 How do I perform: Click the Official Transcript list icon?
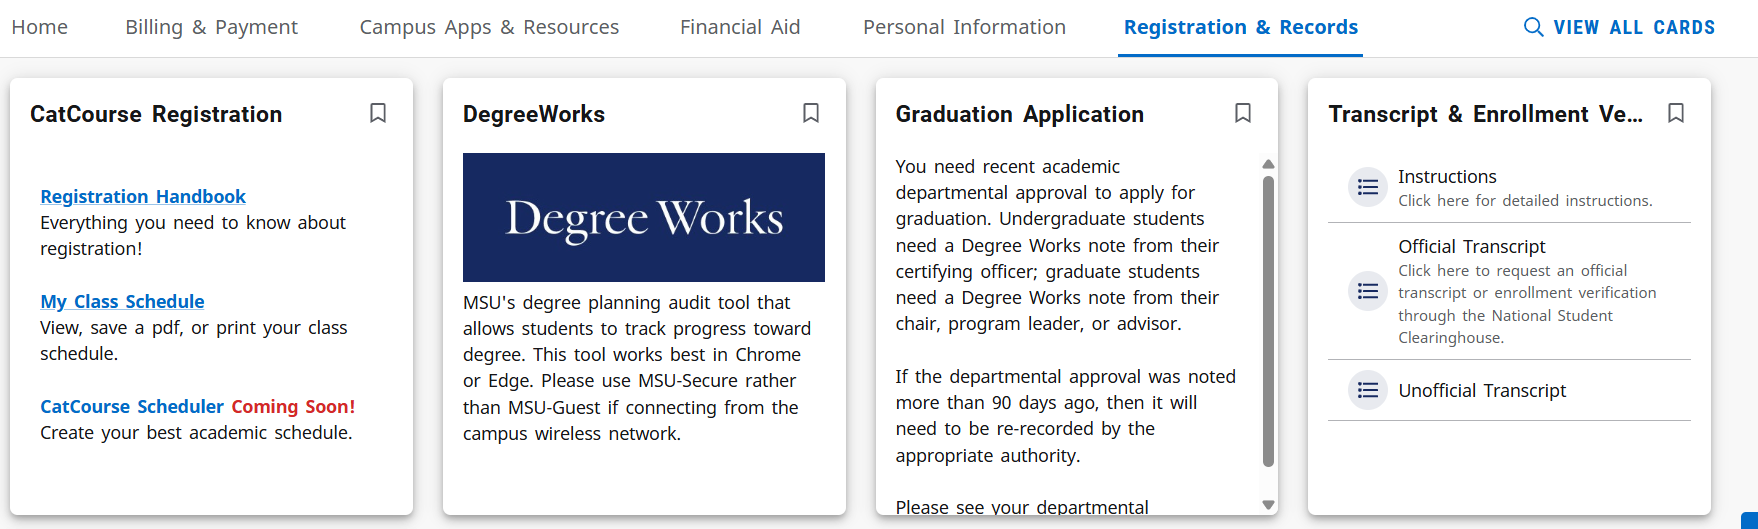coord(1368,291)
